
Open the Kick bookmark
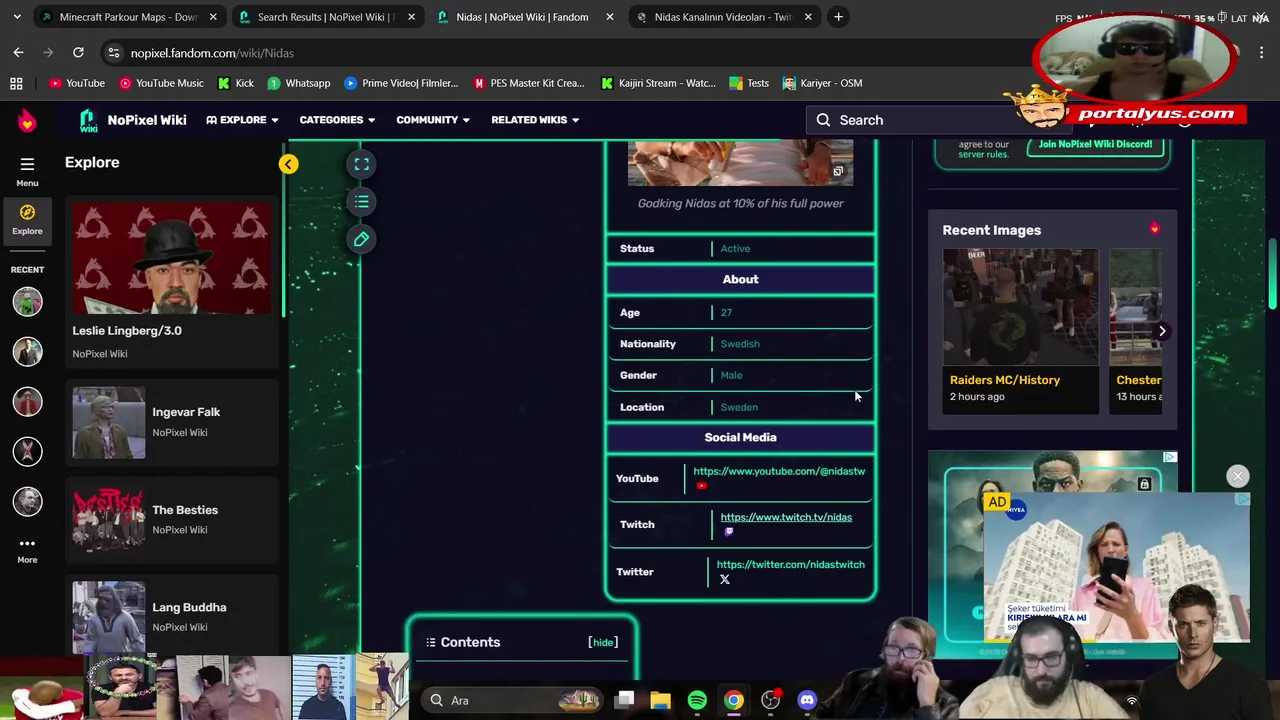click(236, 83)
